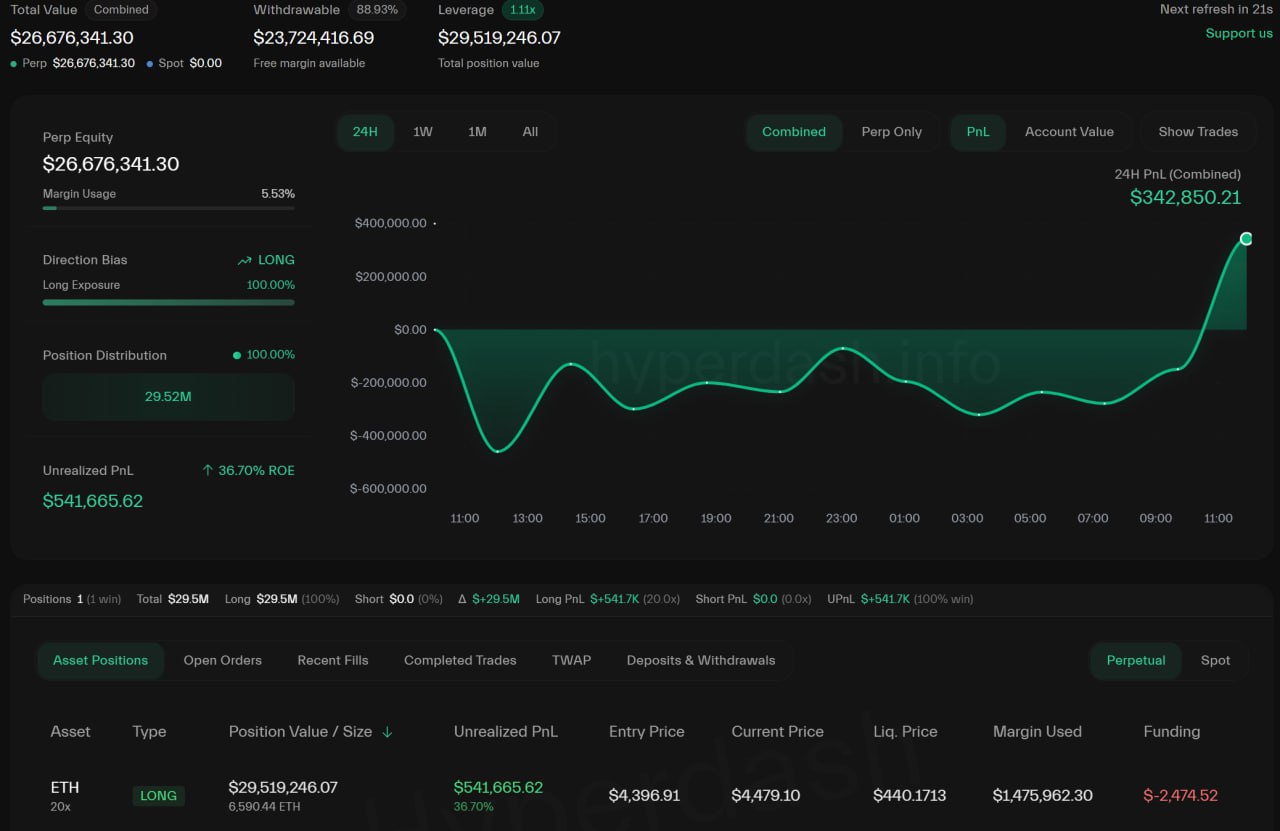Click the 29.52M position distribution block
Viewport: 1280px width, 831px height.
(168, 397)
